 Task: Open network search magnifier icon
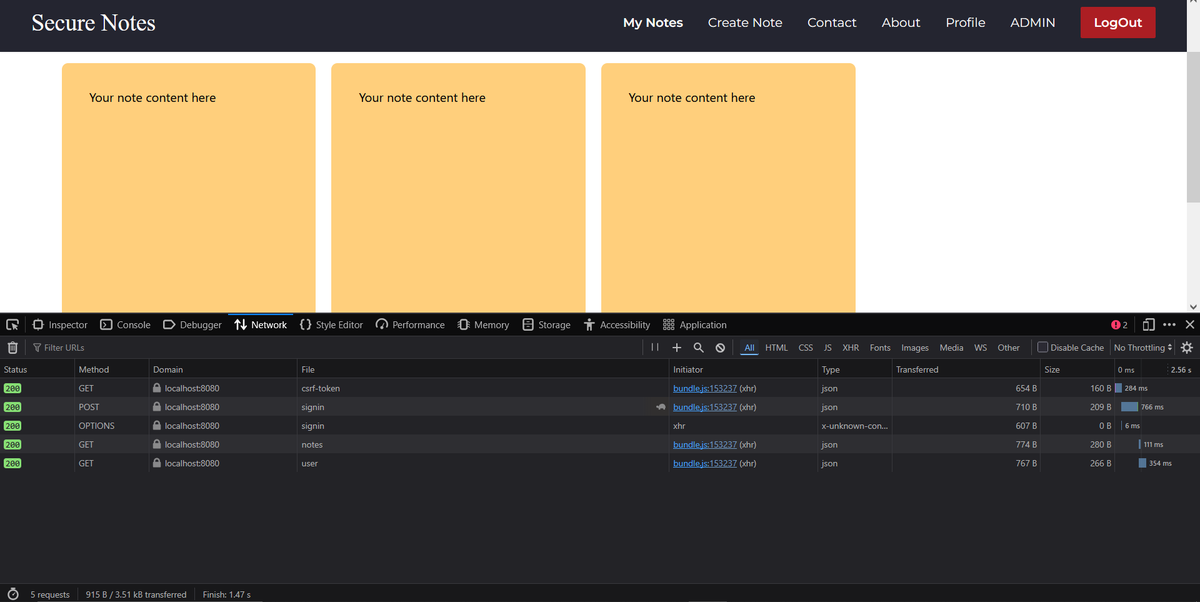coord(698,348)
